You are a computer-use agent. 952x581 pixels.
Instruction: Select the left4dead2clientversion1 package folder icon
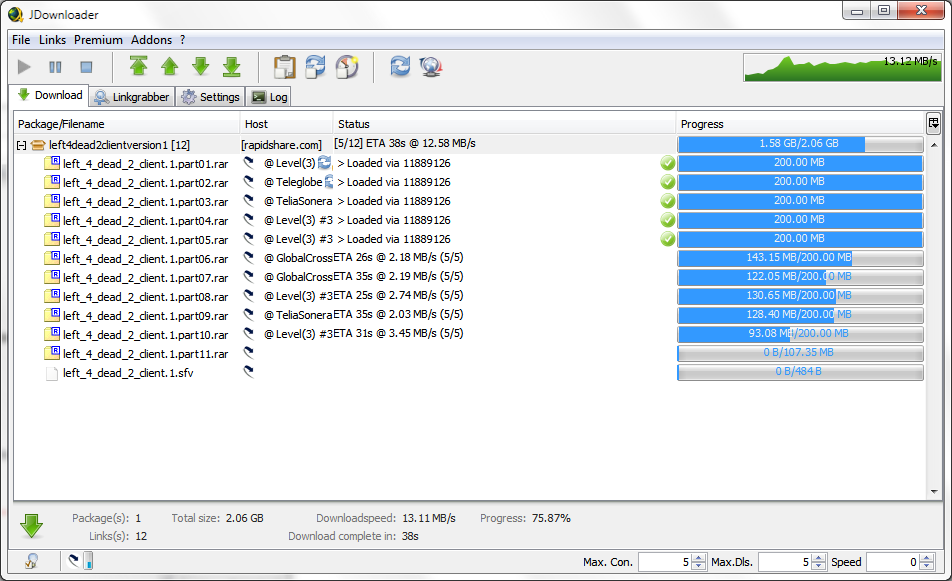[38, 145]
